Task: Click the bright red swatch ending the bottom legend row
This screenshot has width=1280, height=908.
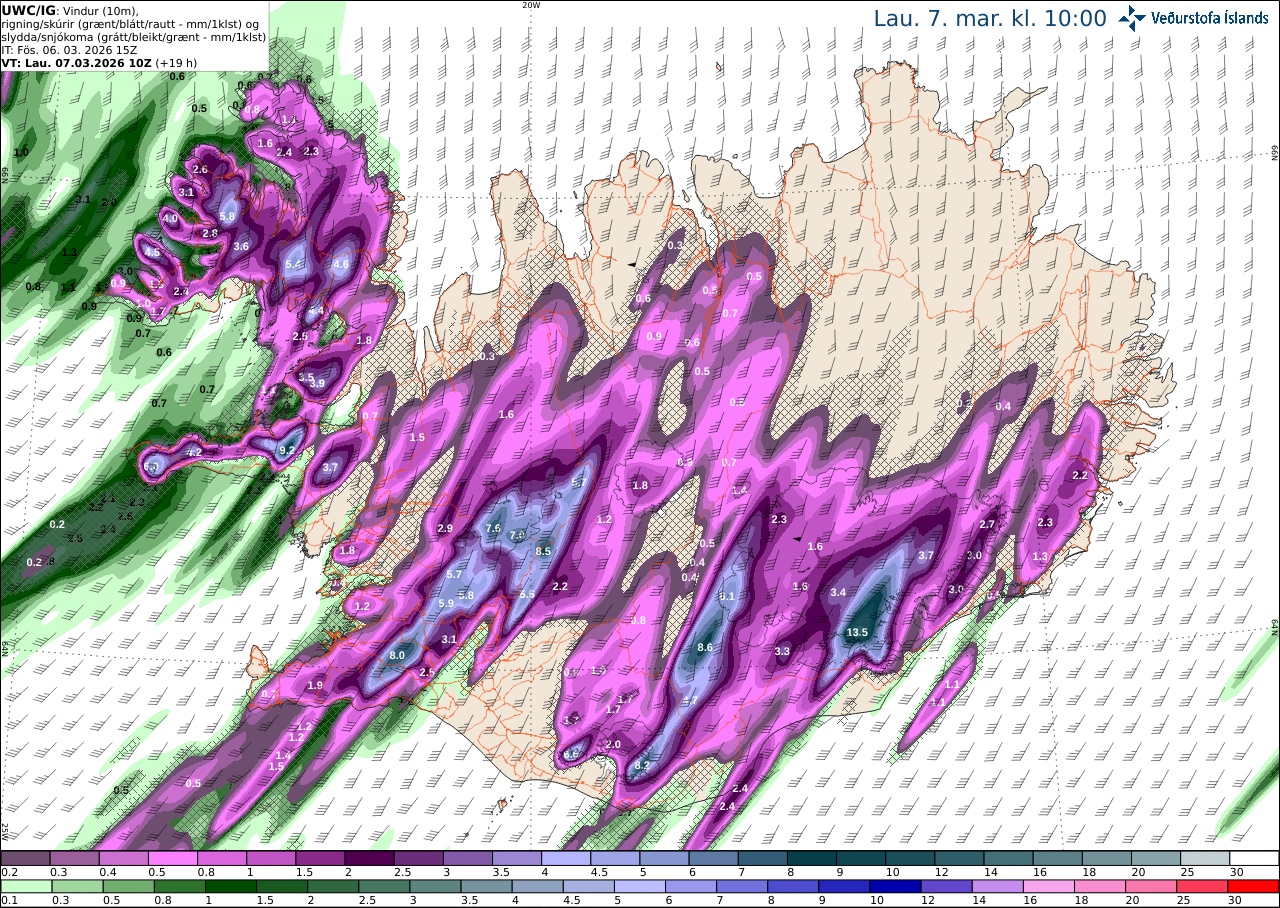Action: (x=1254, y=886)
